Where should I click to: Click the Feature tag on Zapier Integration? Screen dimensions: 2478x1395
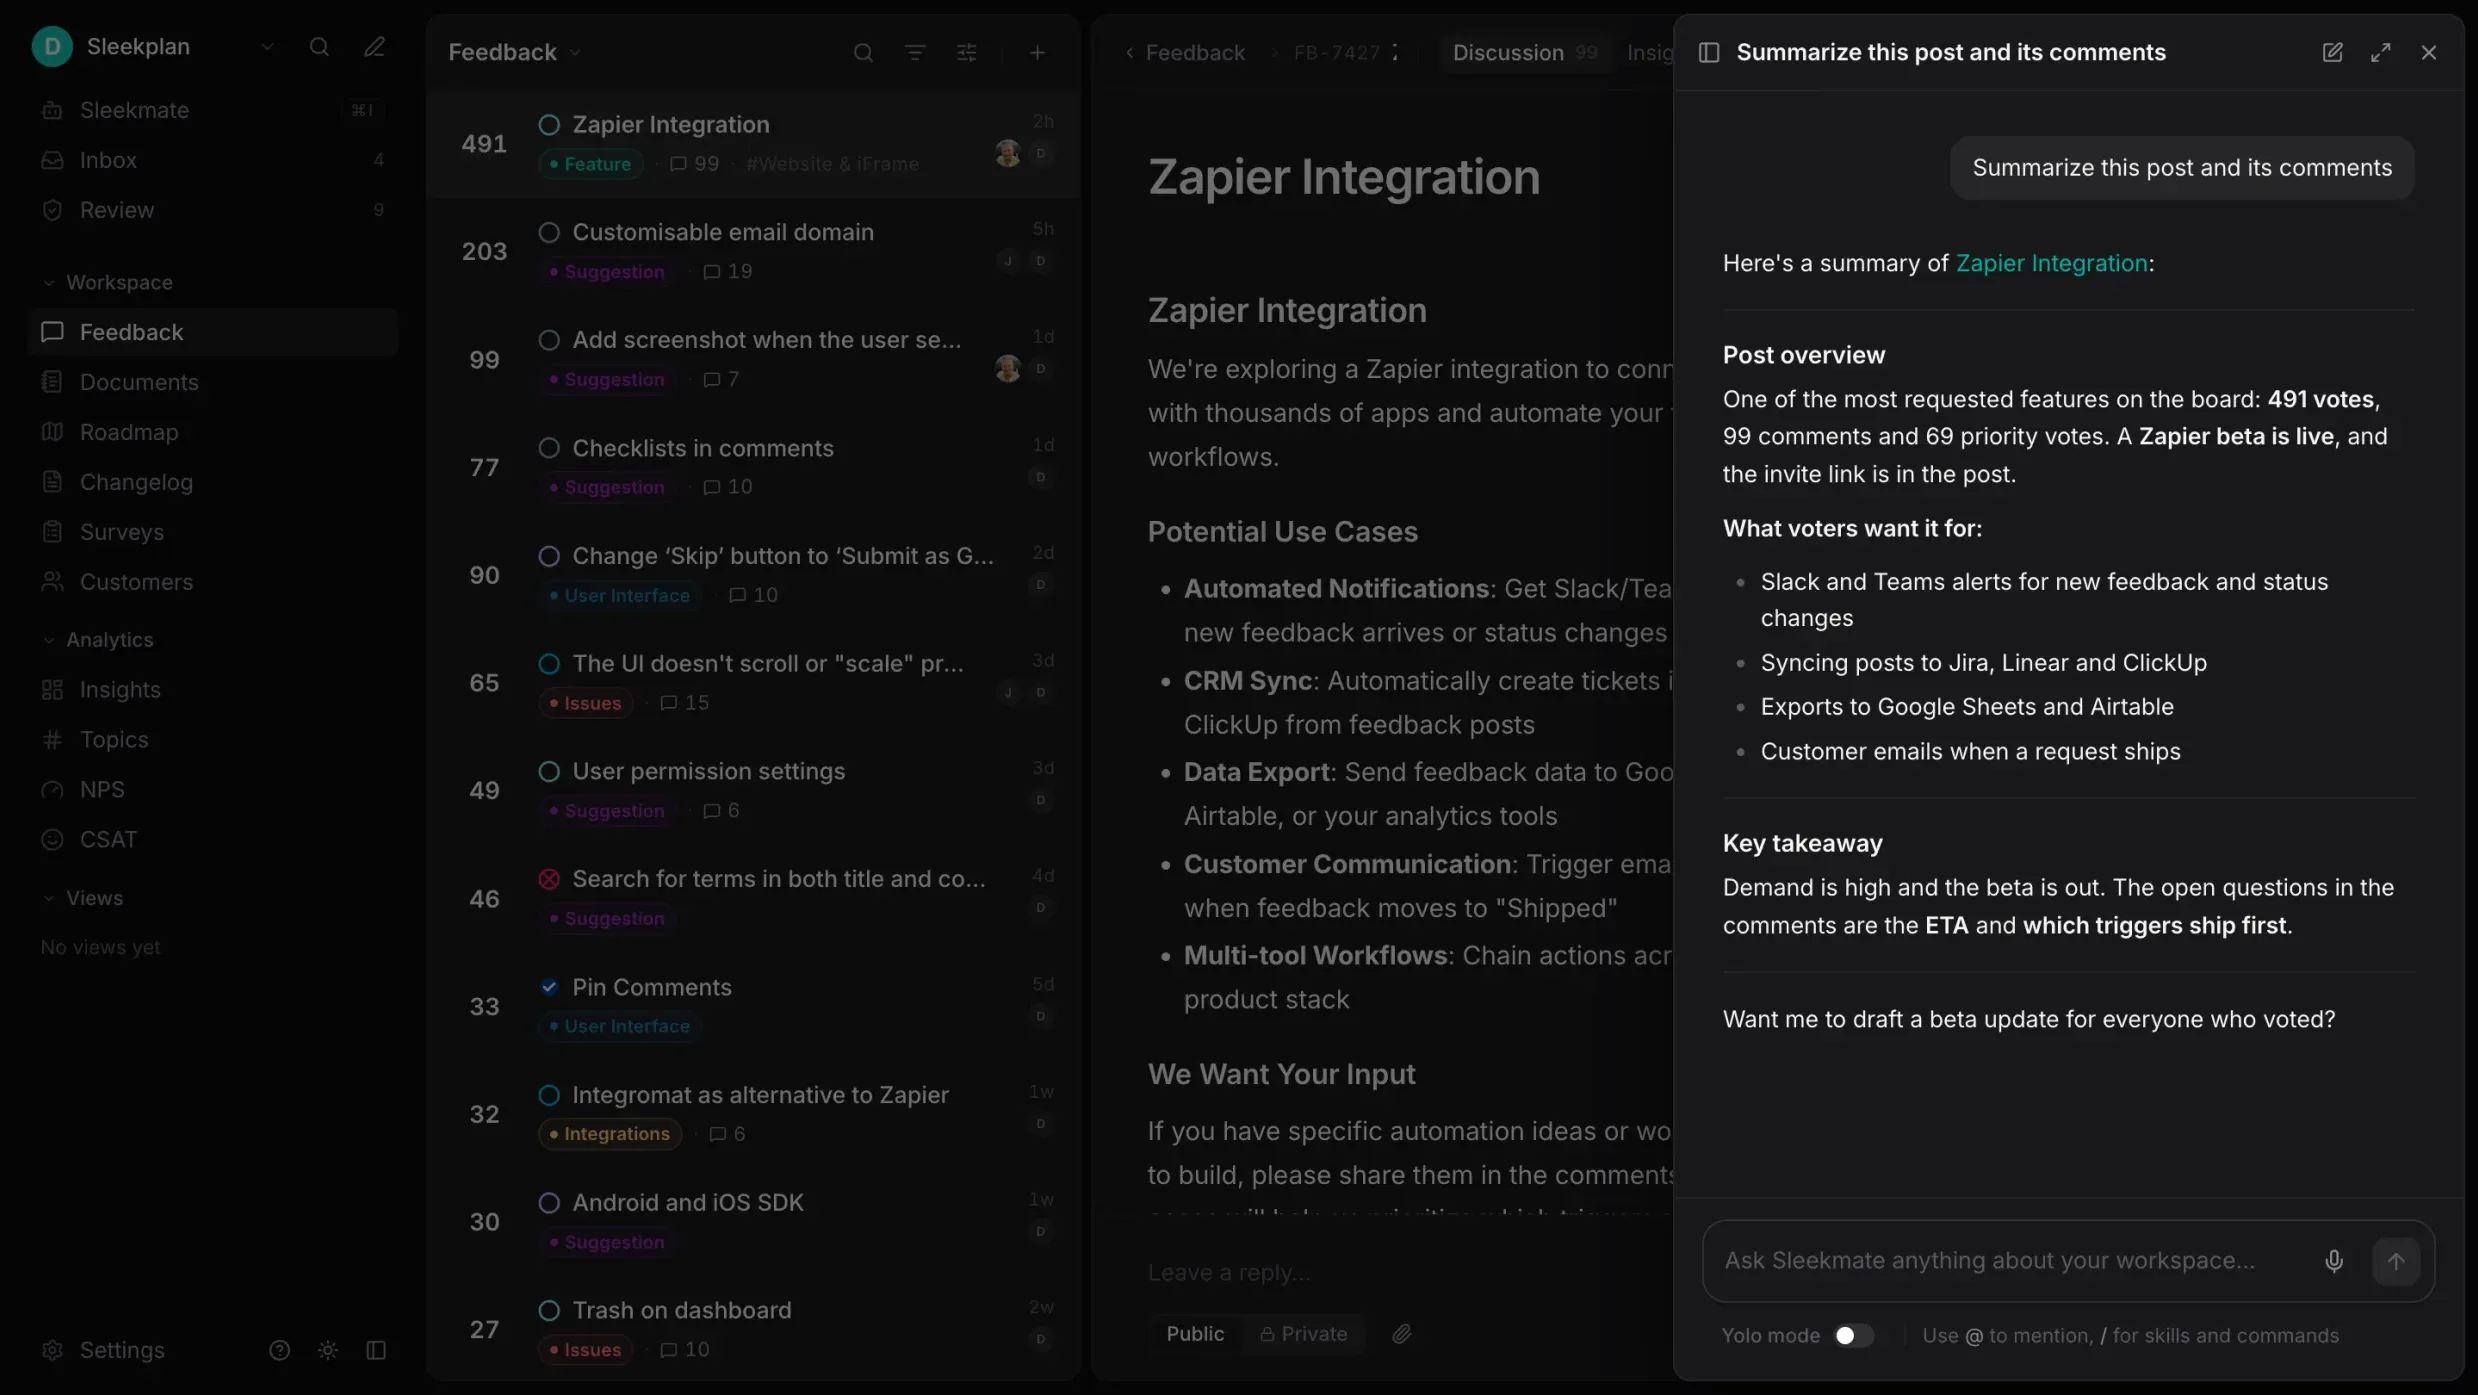(x=590, y=164)
